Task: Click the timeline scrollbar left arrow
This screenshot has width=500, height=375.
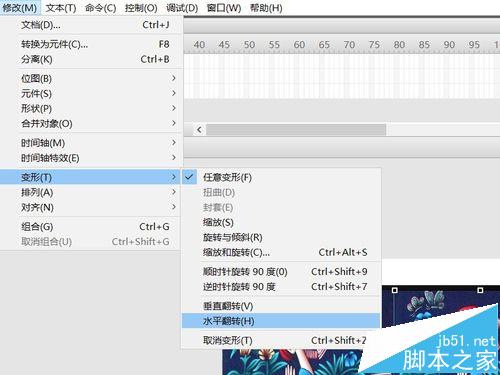Action: coord(199,129)
